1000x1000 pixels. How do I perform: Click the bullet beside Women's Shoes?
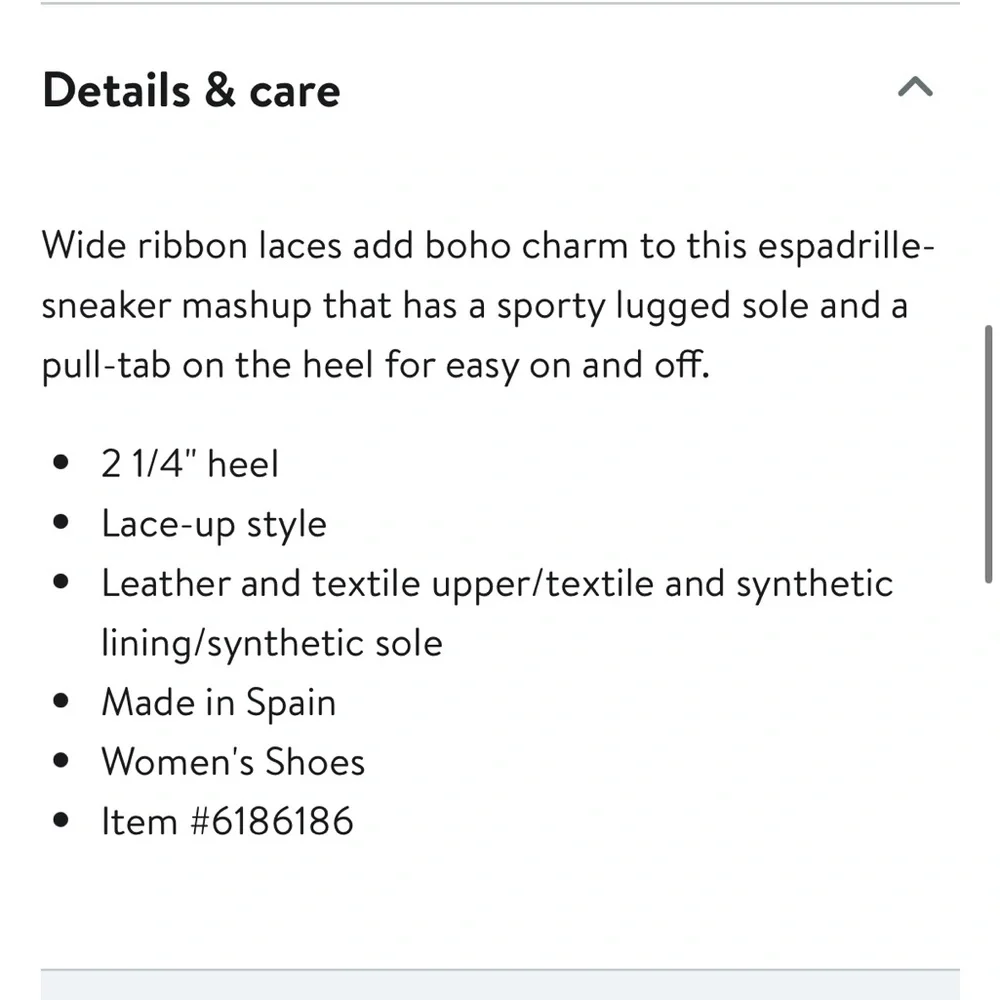pos(63,762)
